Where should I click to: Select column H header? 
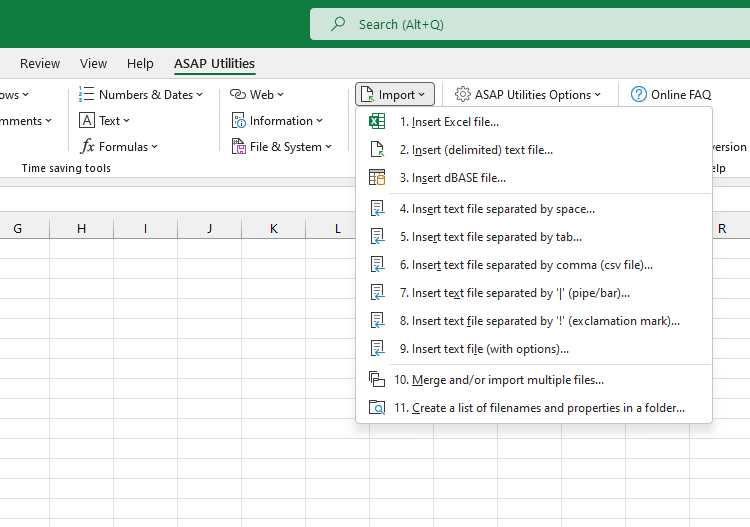(x=81, y=229)
